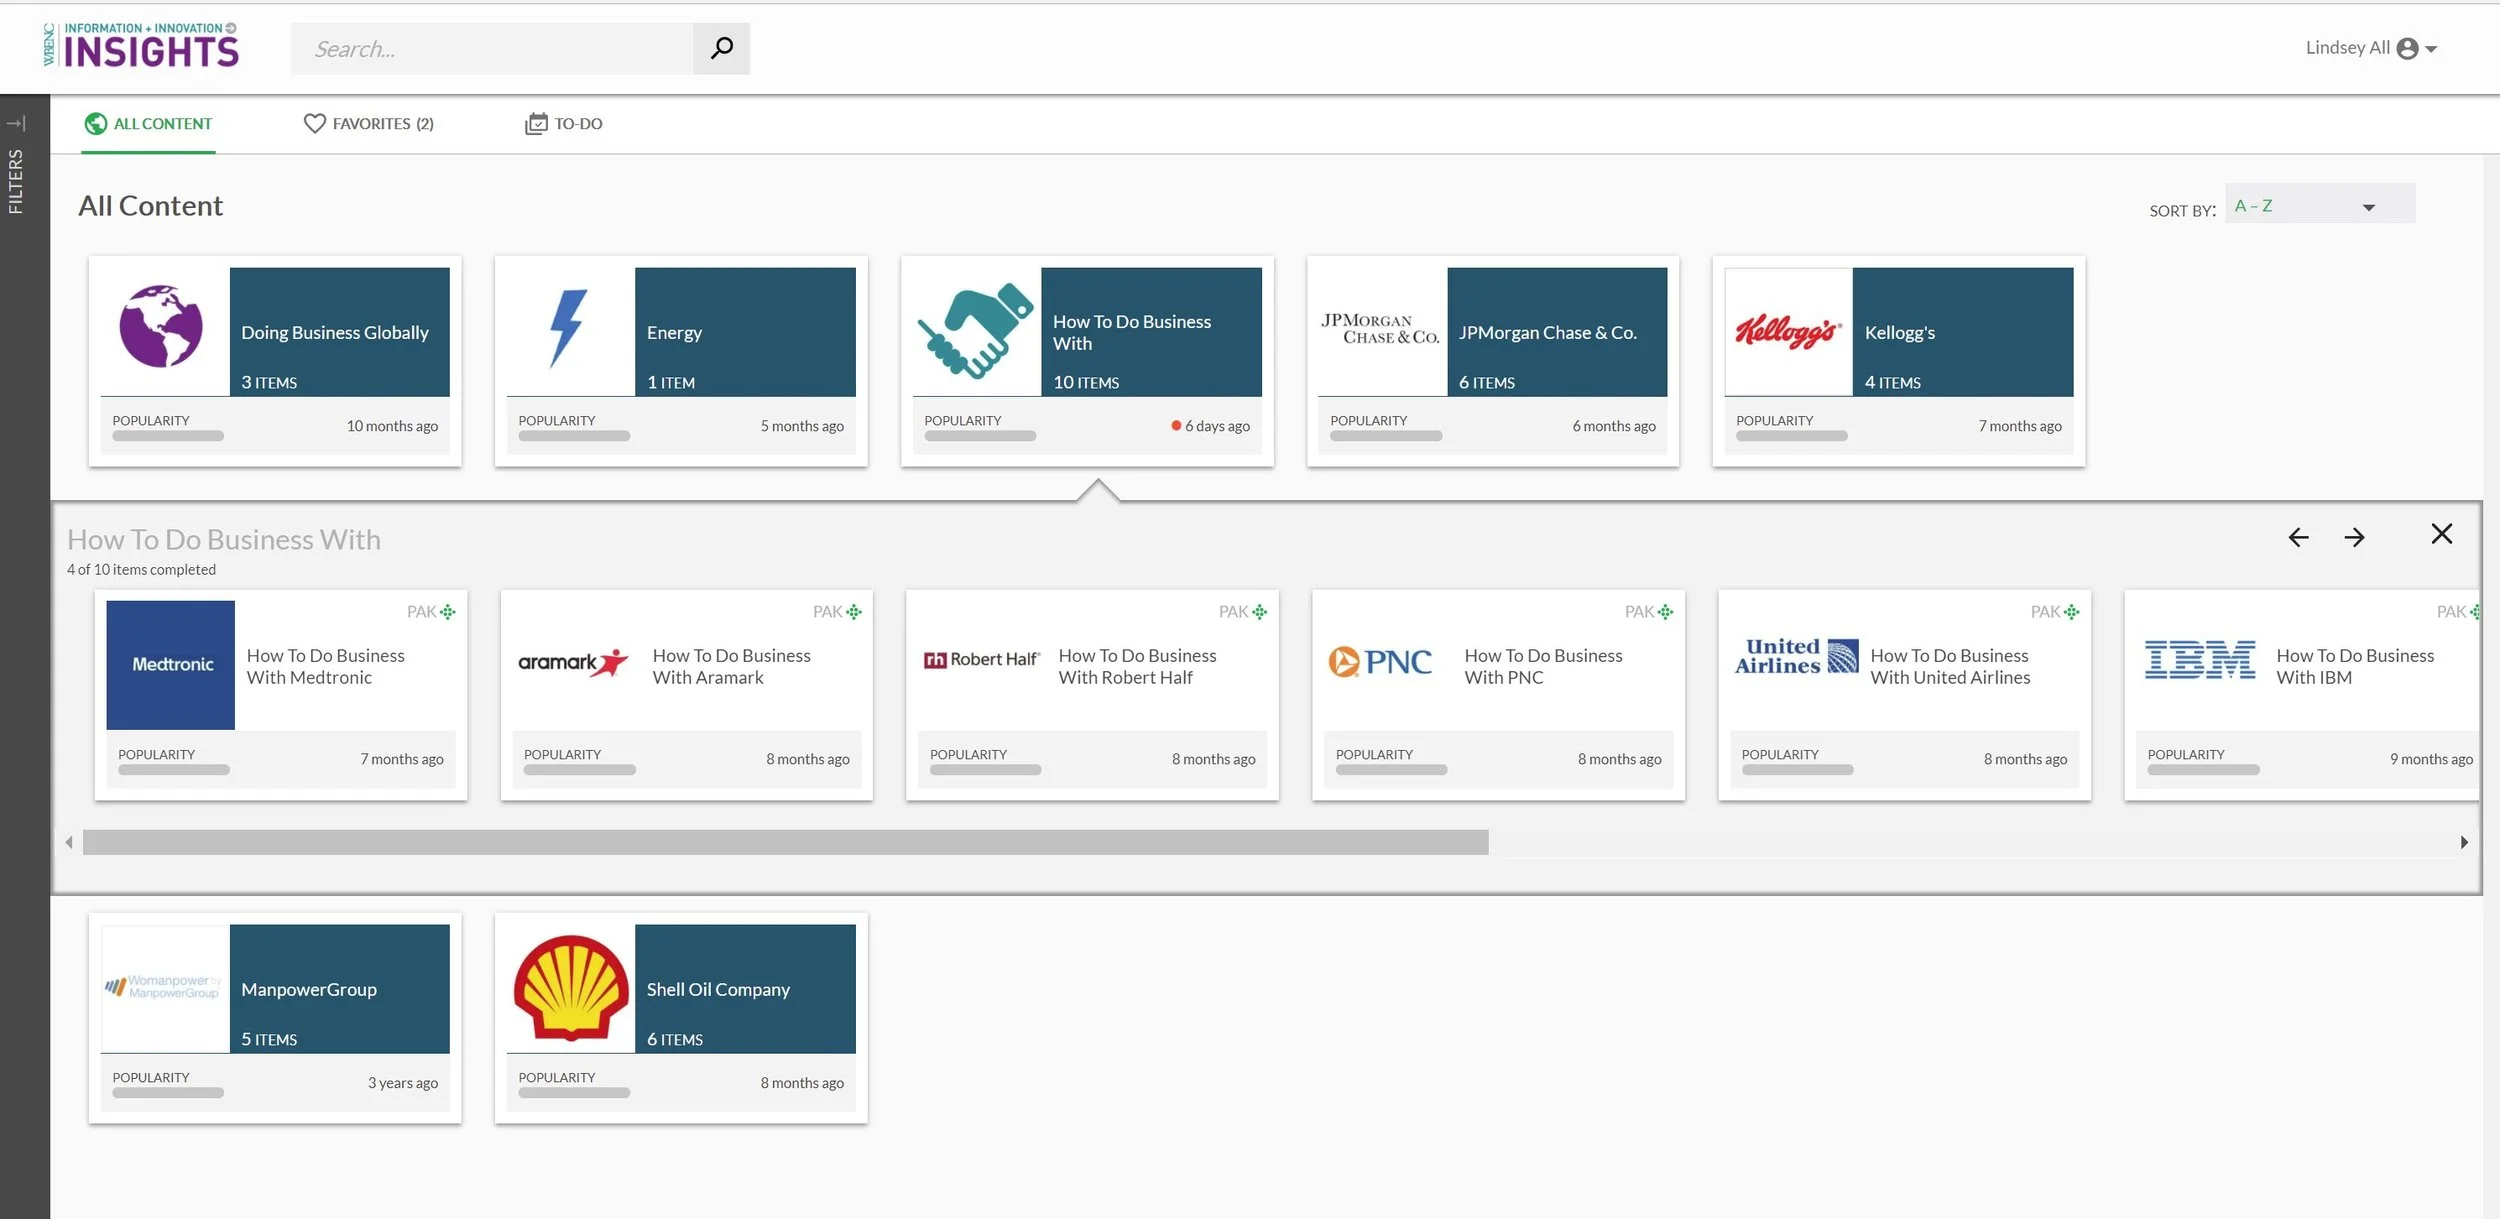Click the '3 years ago' timestamp

[x=403, y=1083]
